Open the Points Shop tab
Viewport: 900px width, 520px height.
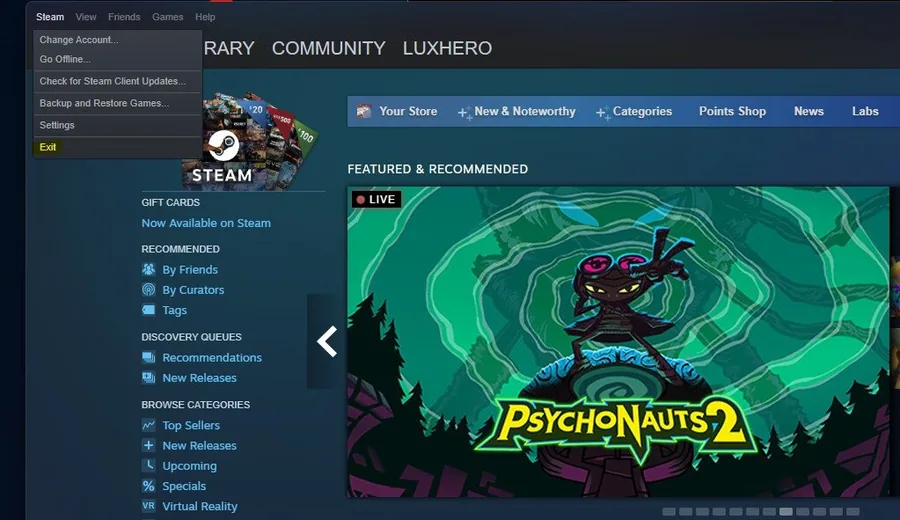732,111
